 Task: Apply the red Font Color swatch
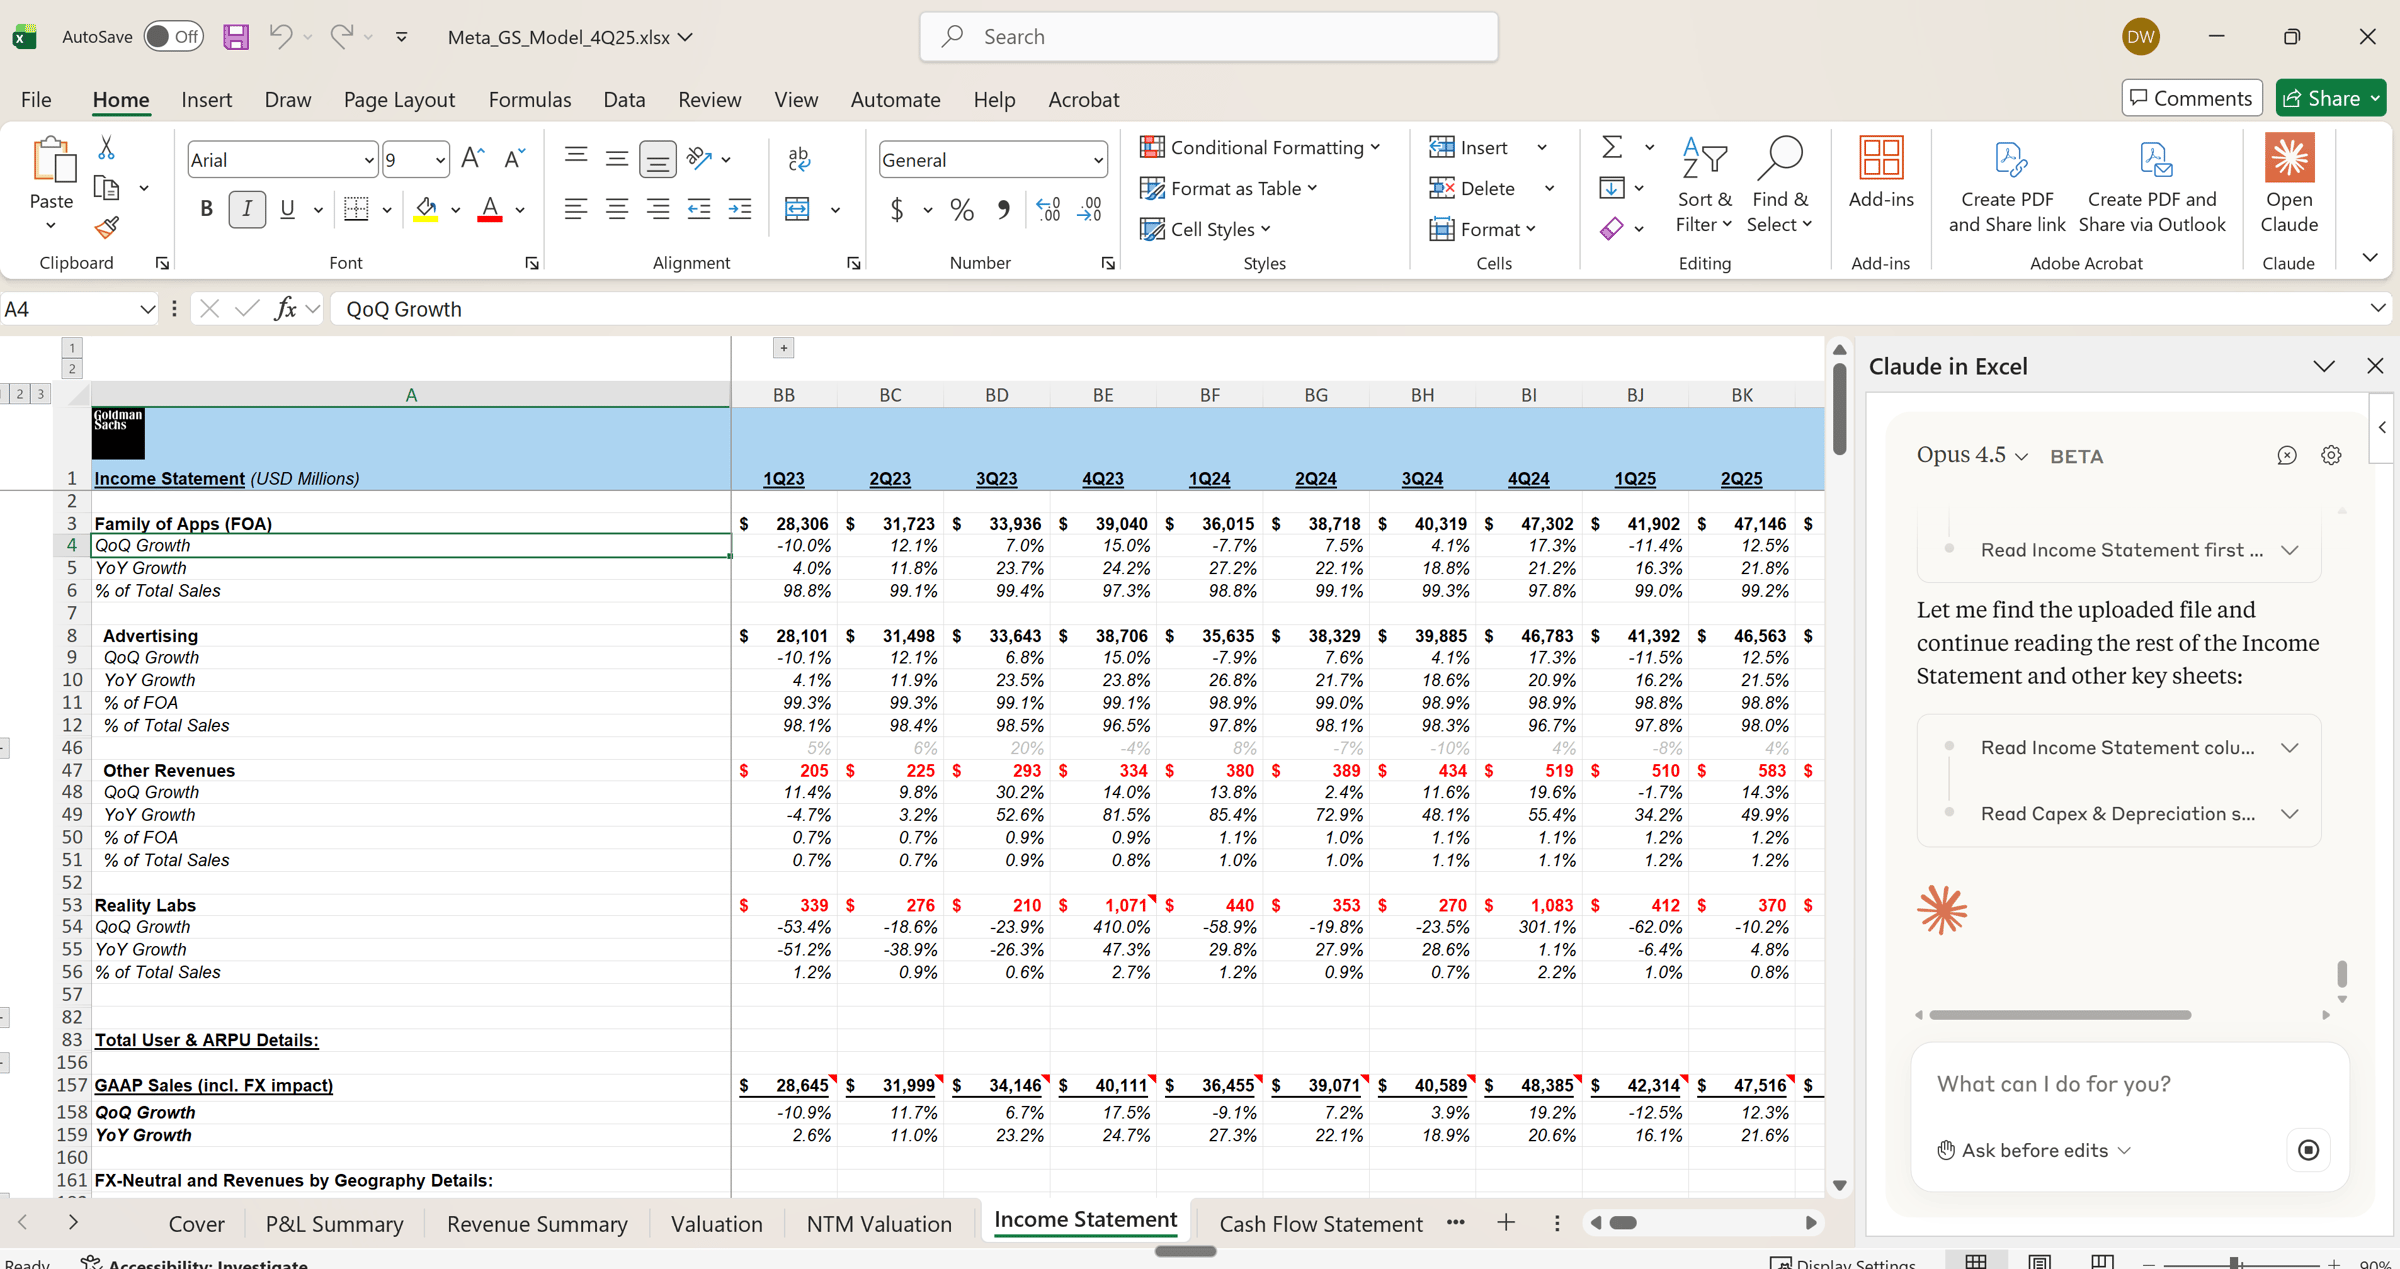point(490,209)
